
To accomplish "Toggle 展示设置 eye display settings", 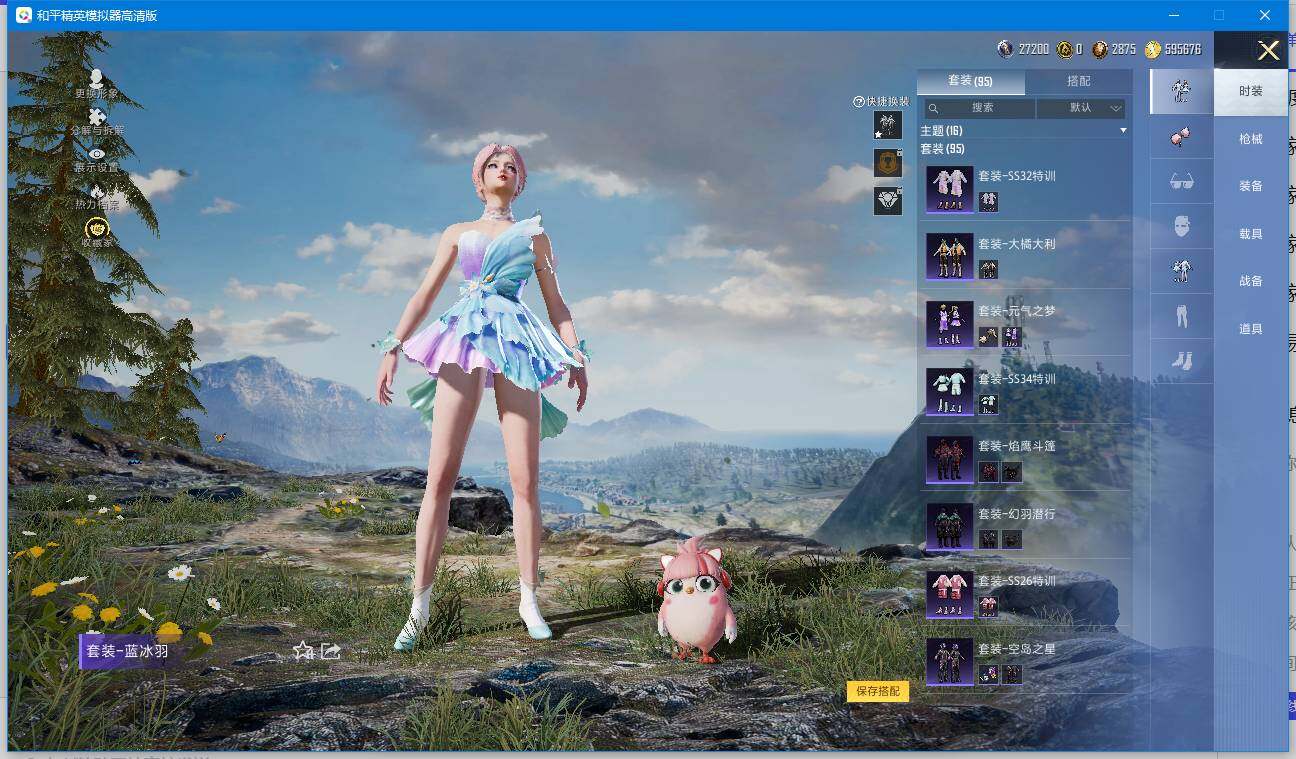I will [x=97, y=154].
